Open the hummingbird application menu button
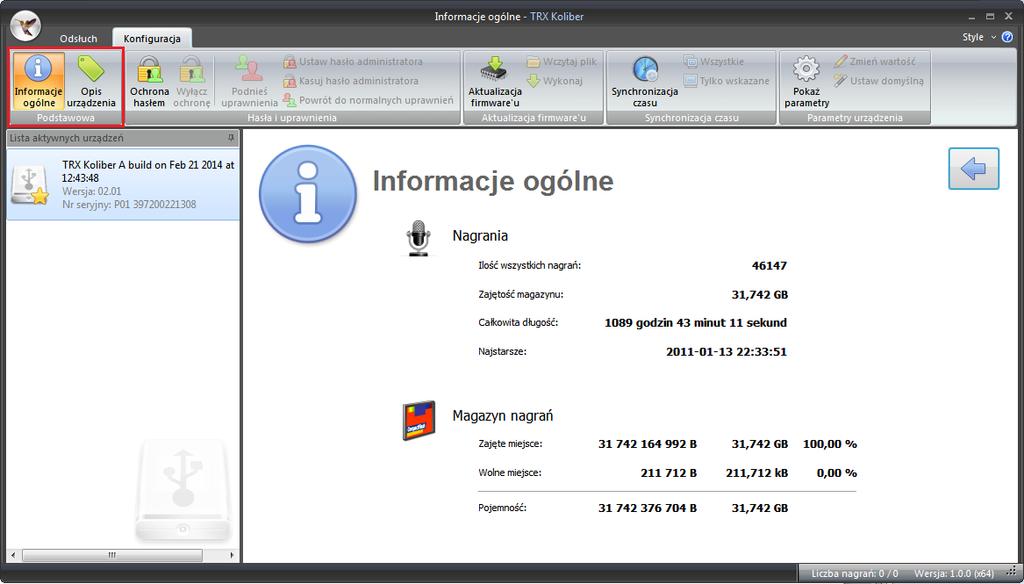This screenshot has height=584, width=1024. click(x=26, y=27)
